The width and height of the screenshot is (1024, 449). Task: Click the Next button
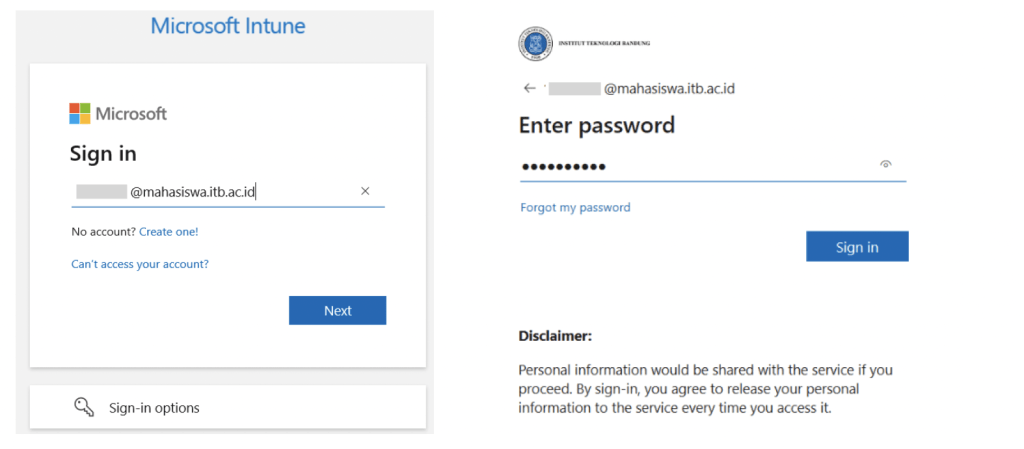338,311
